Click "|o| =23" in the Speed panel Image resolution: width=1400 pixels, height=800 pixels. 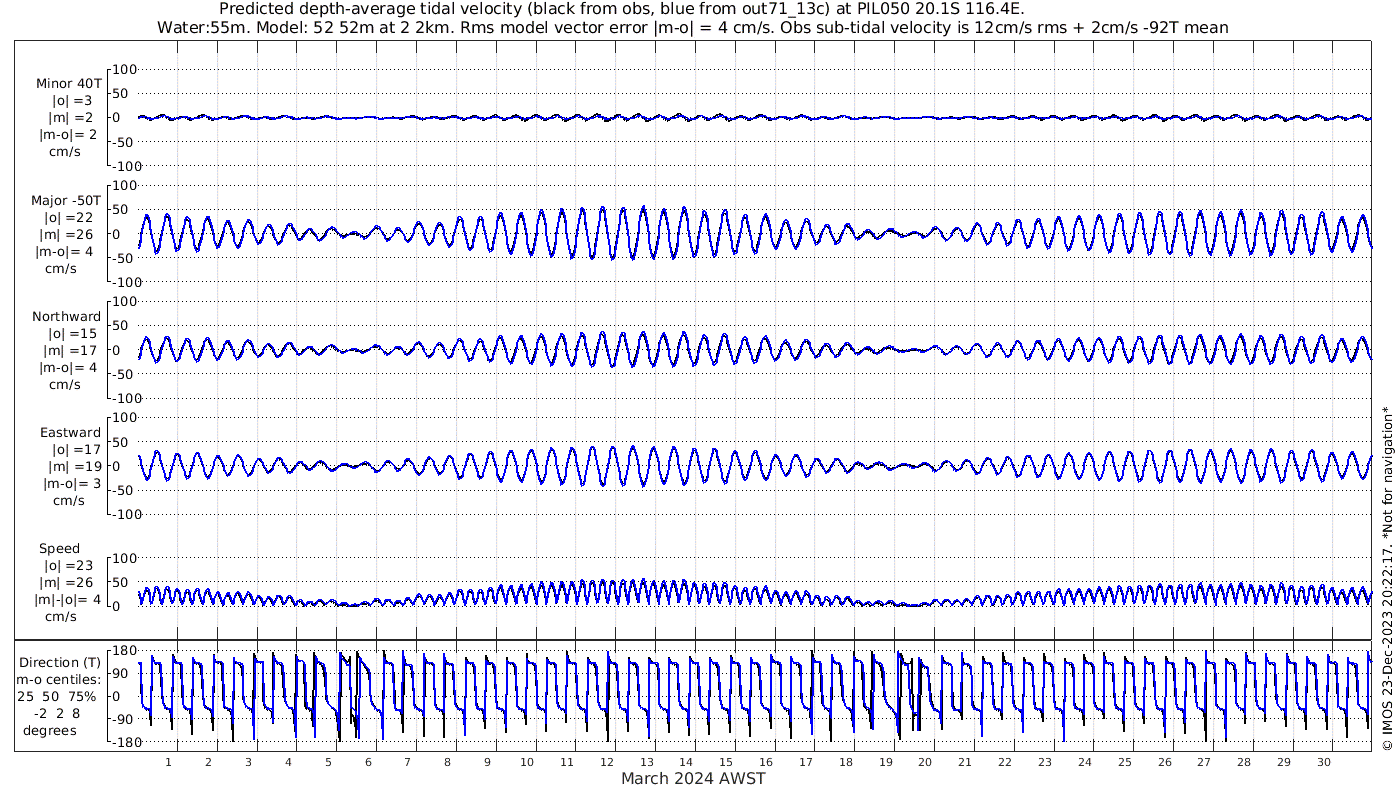pyautogui.click(x=68, y=566)
